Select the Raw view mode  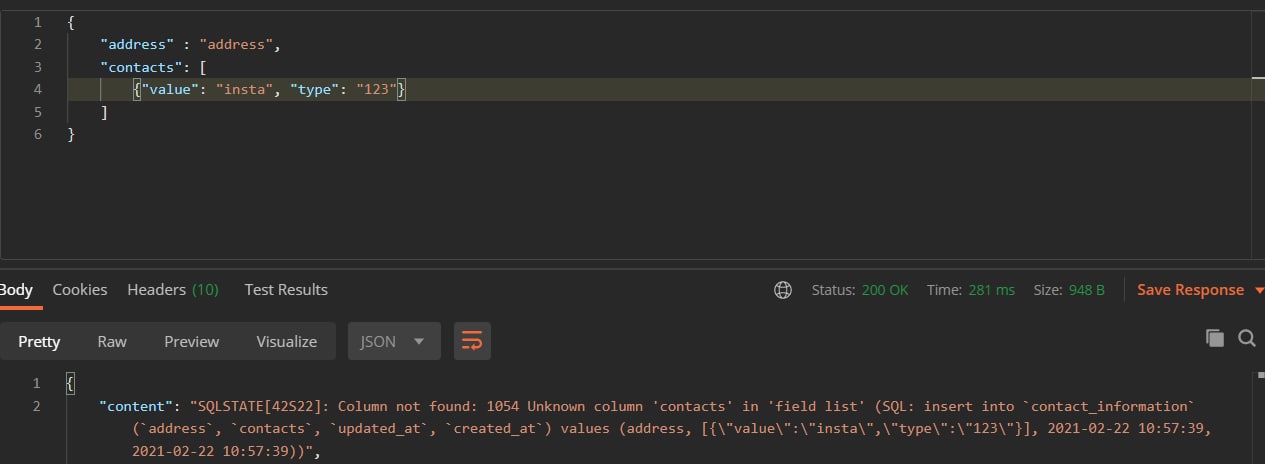(112, 342)
